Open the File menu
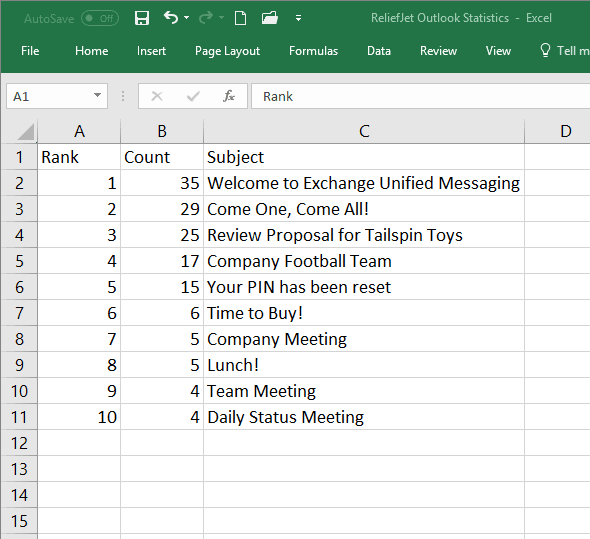The height and width of the screenshot is (539, 590). tap(30, 51)
